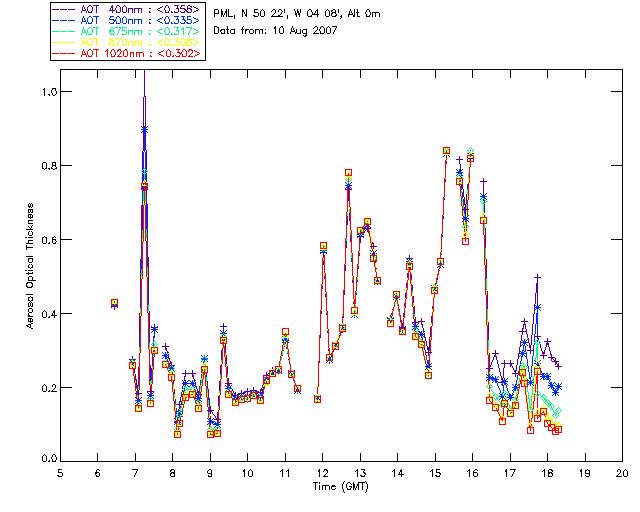Click the x-axis tick label 5

(60, 473)
